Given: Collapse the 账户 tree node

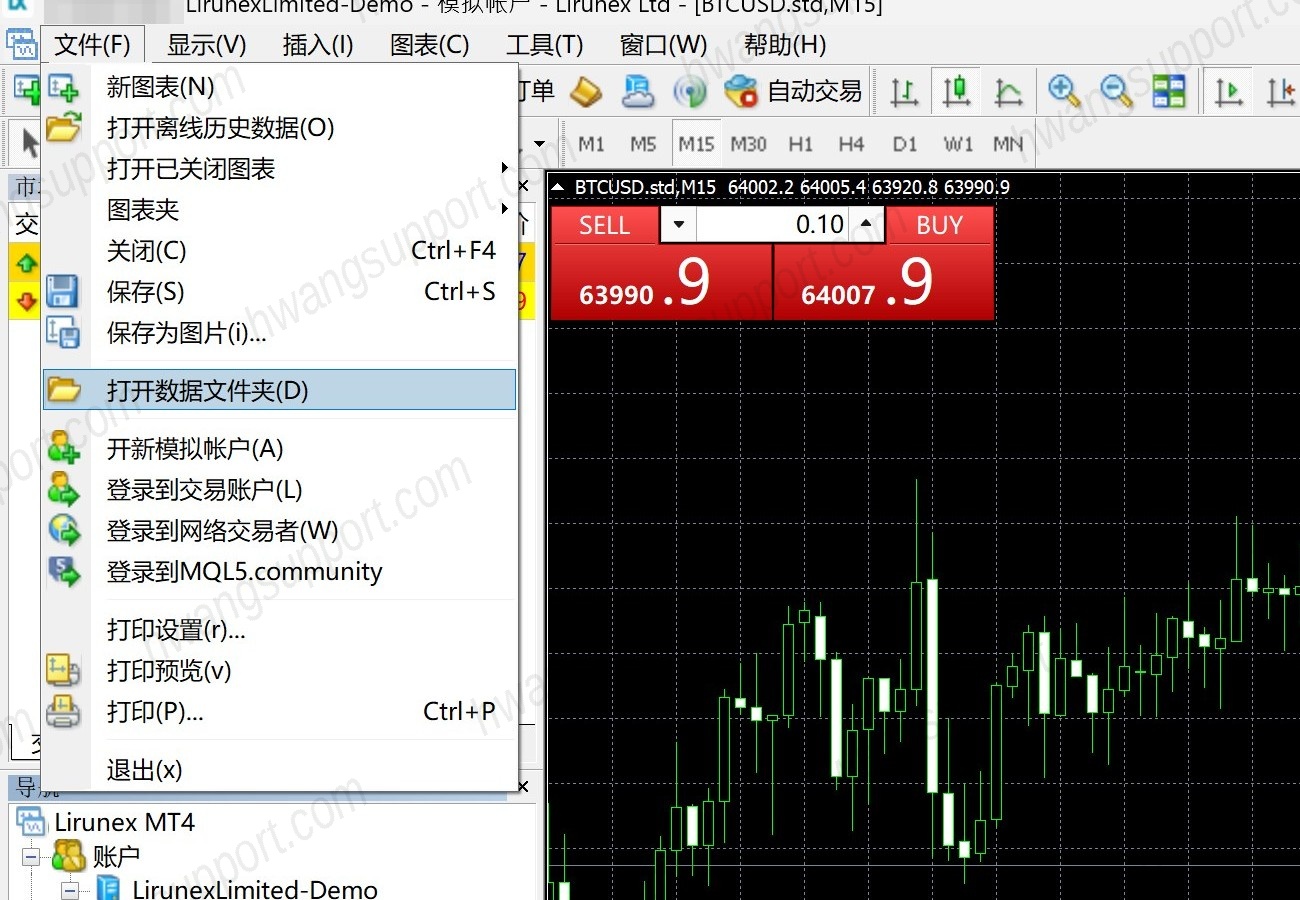Looking at the screenshot, I should [32, 857].
